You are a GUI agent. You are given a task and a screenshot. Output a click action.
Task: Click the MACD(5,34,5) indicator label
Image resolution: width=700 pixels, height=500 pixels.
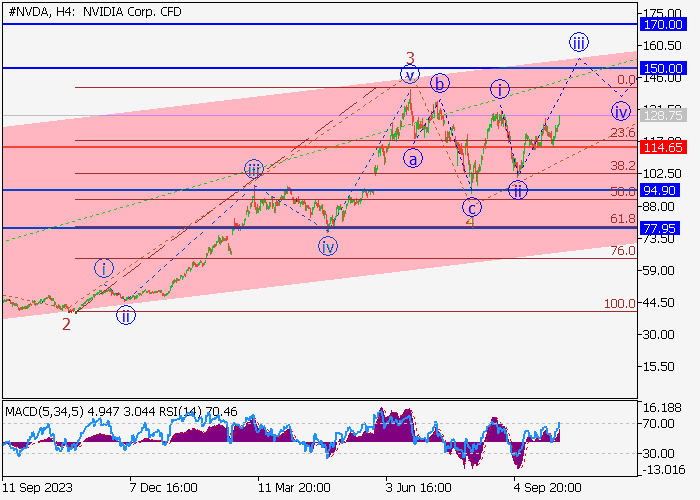coord(44,411)
